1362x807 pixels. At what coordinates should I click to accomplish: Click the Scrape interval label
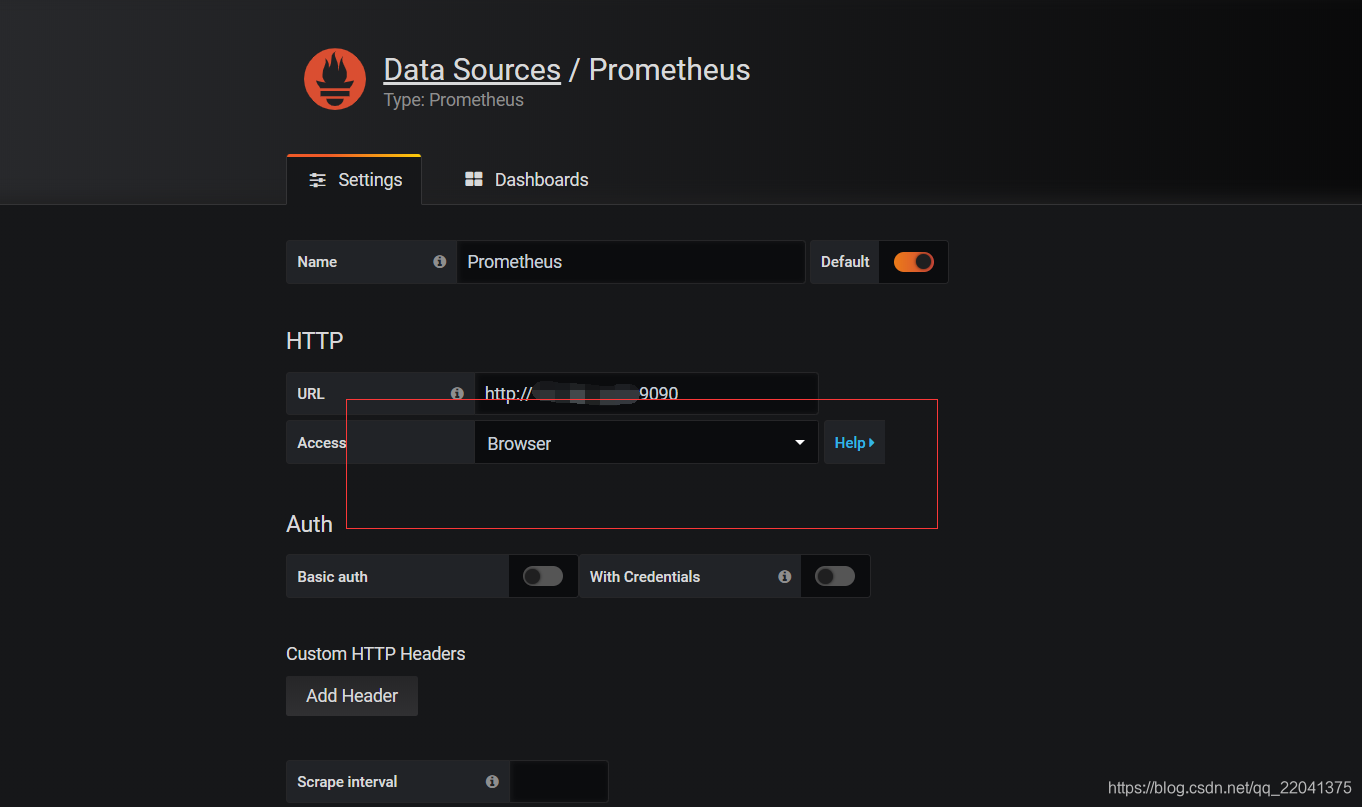[347, 782]
